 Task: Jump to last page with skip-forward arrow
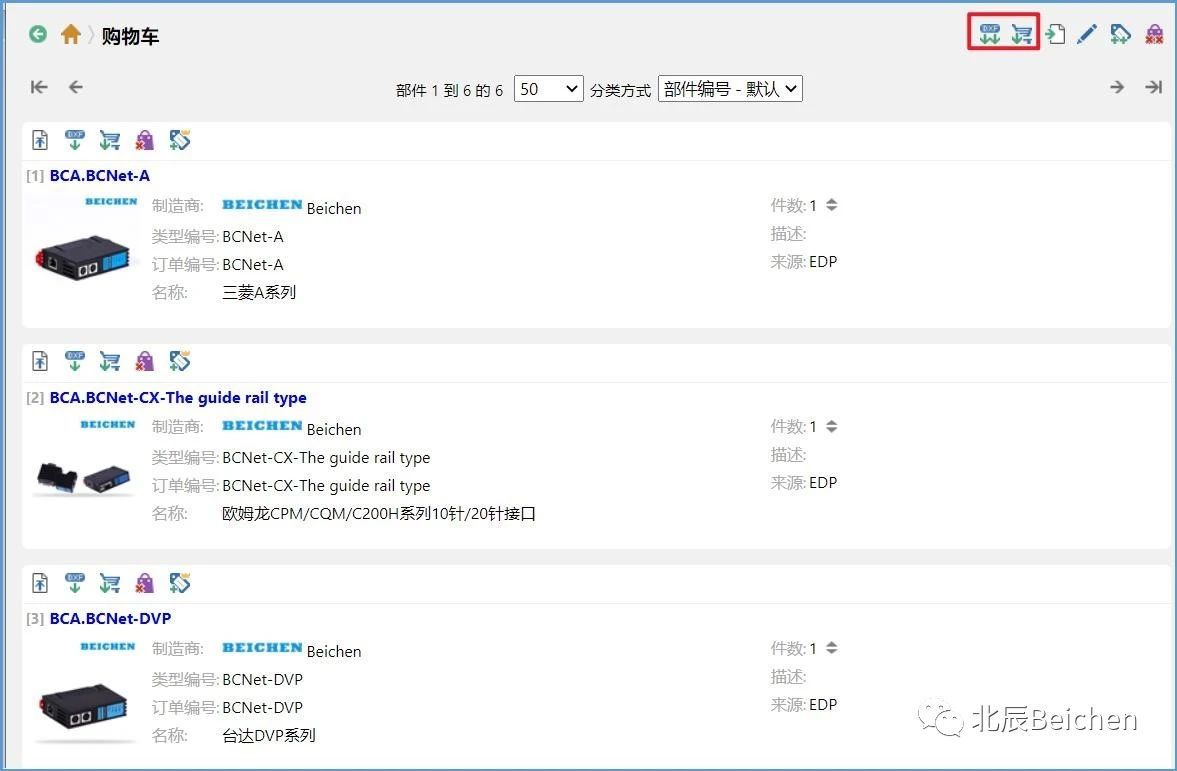(1153, 87)
